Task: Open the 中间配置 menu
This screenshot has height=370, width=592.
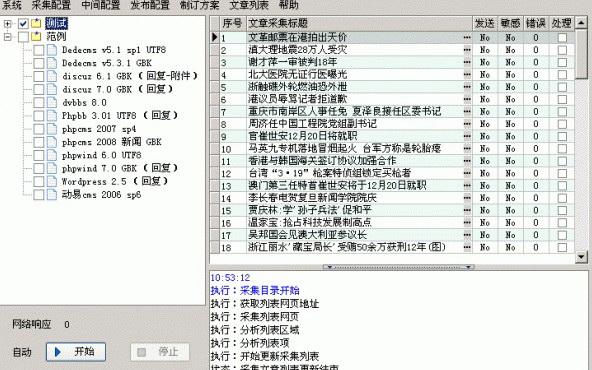Action: (x=100, y=5)
